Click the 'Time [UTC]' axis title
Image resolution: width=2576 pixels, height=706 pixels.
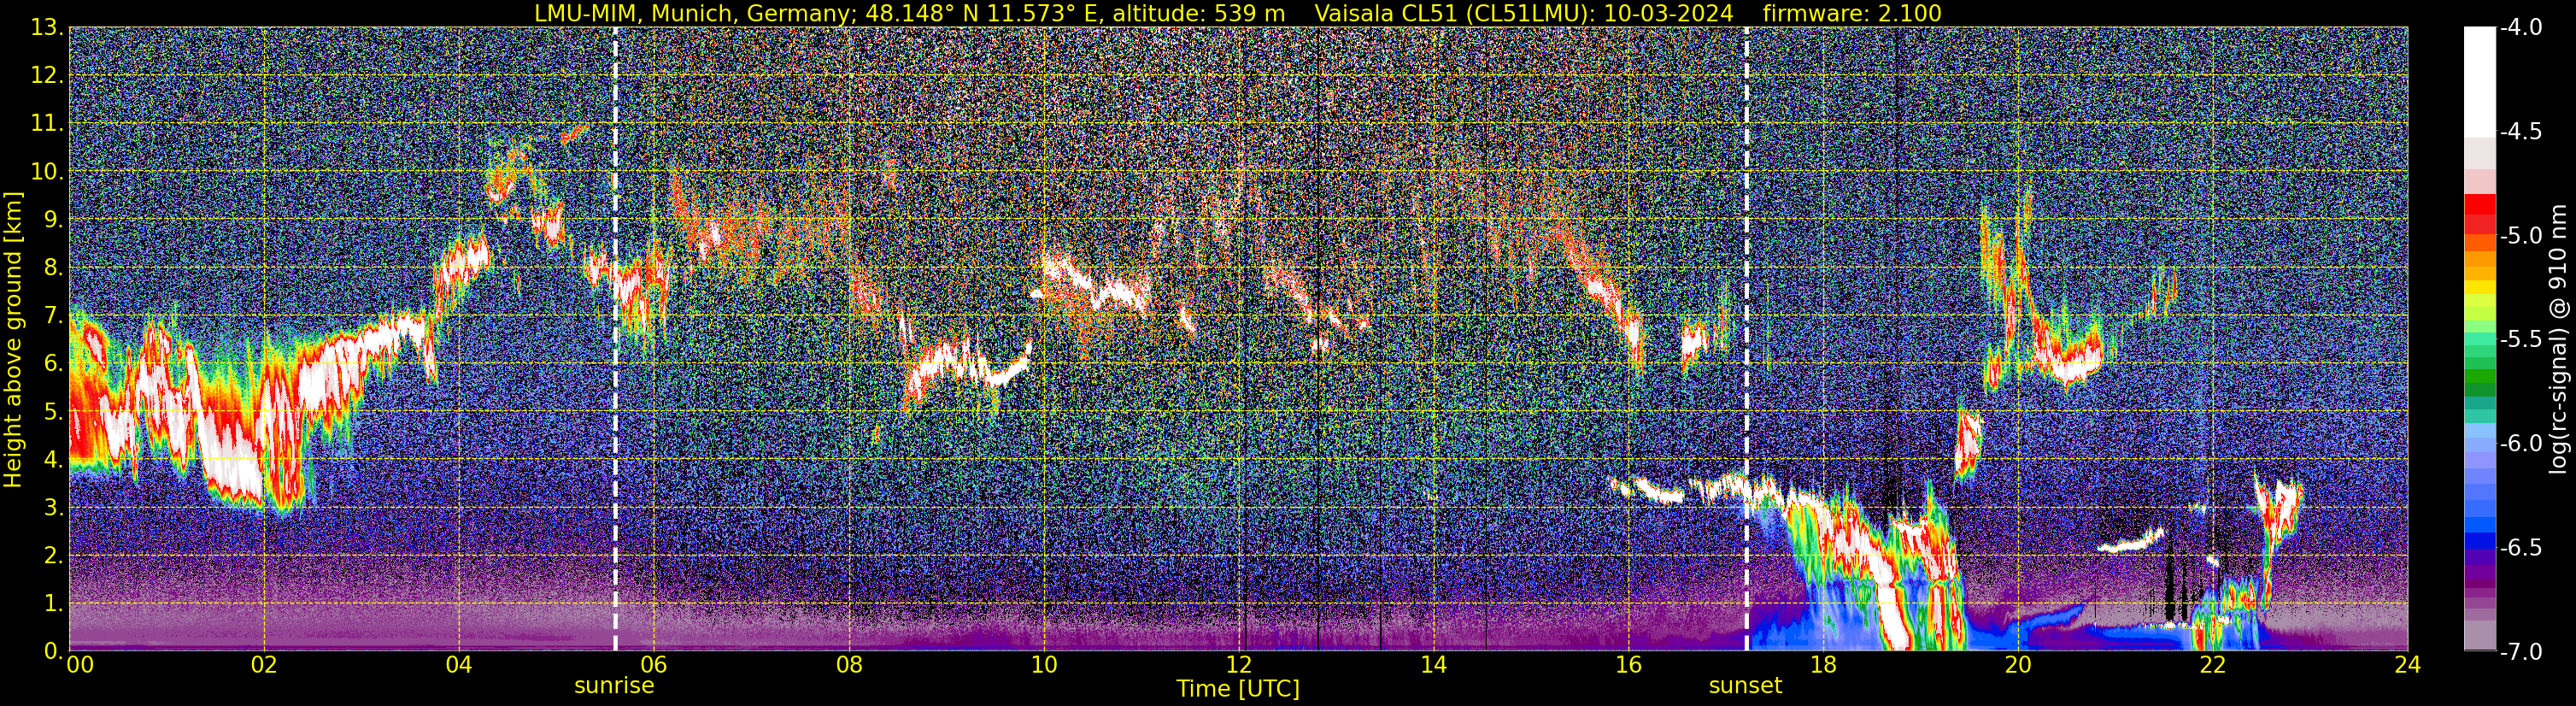[1238, 689]
